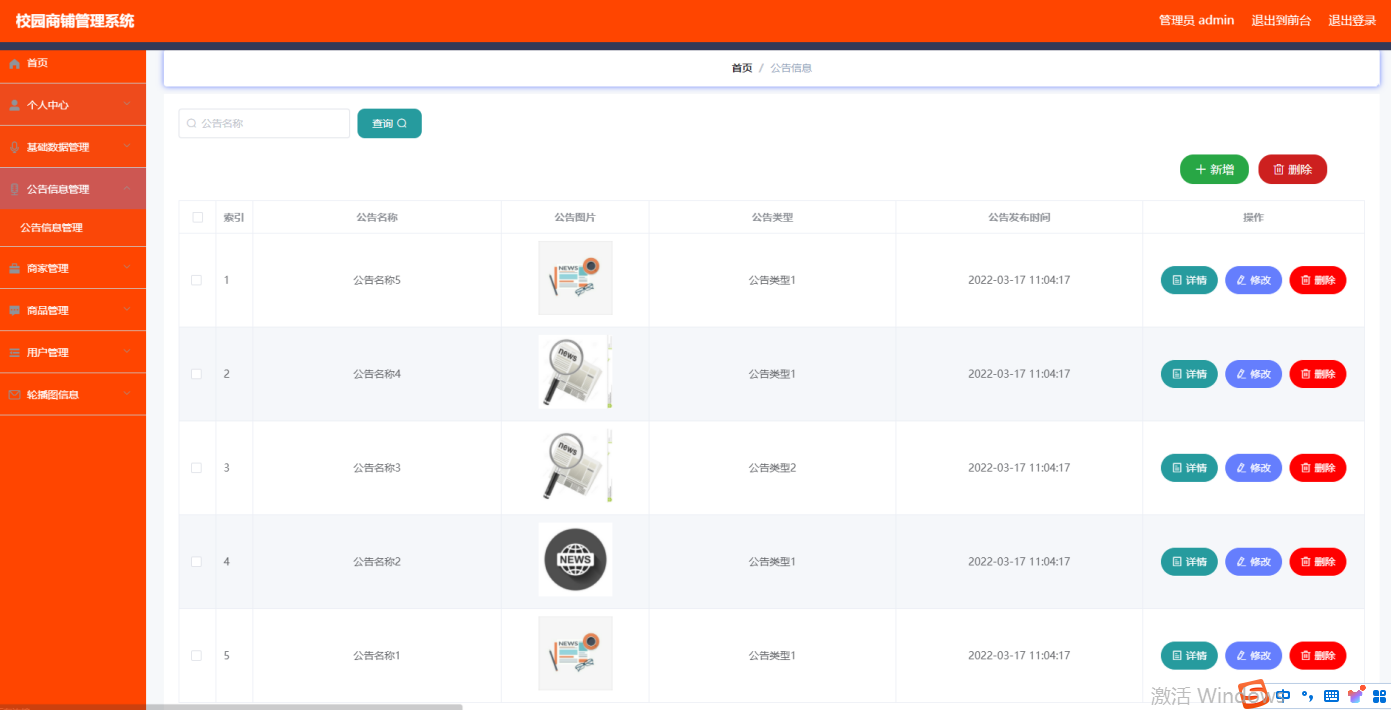Expand the 商家管理 chevron
Image resolution: width=1391 pixels, height=710 pixels.
[x=127, y=268]
